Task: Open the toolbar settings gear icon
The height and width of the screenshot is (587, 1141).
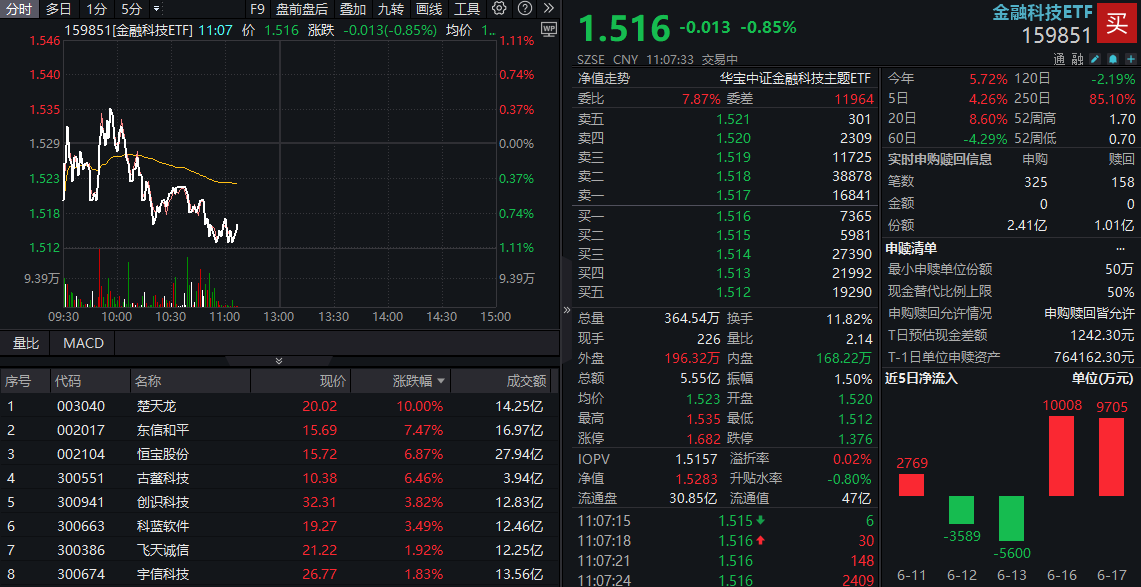Action: click(x=499, y=8)
